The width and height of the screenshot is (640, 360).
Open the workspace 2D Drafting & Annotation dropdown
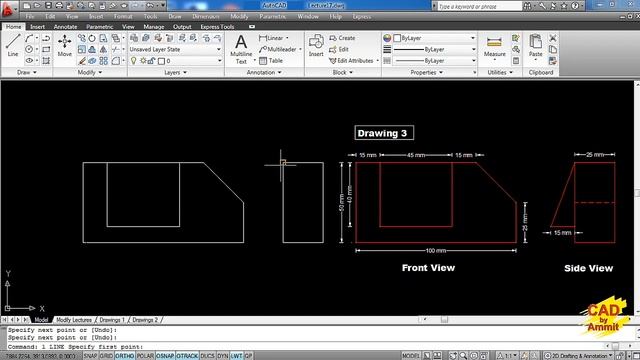point(579,356)
